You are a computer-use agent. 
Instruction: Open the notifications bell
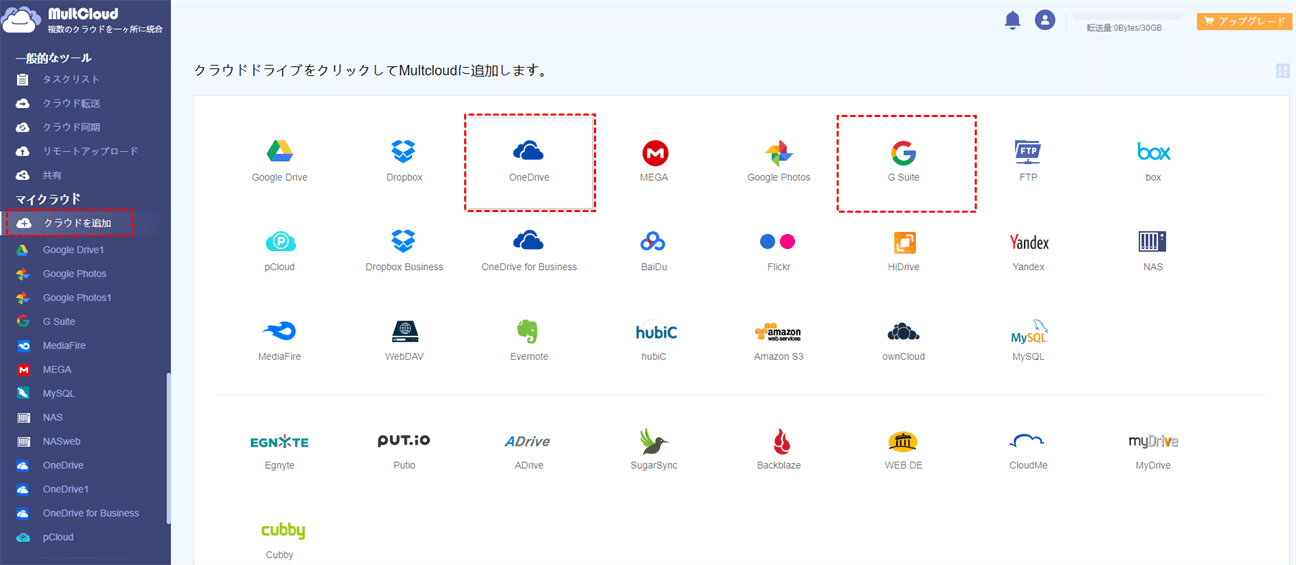pyautogui.click(x=1012, y=20)
